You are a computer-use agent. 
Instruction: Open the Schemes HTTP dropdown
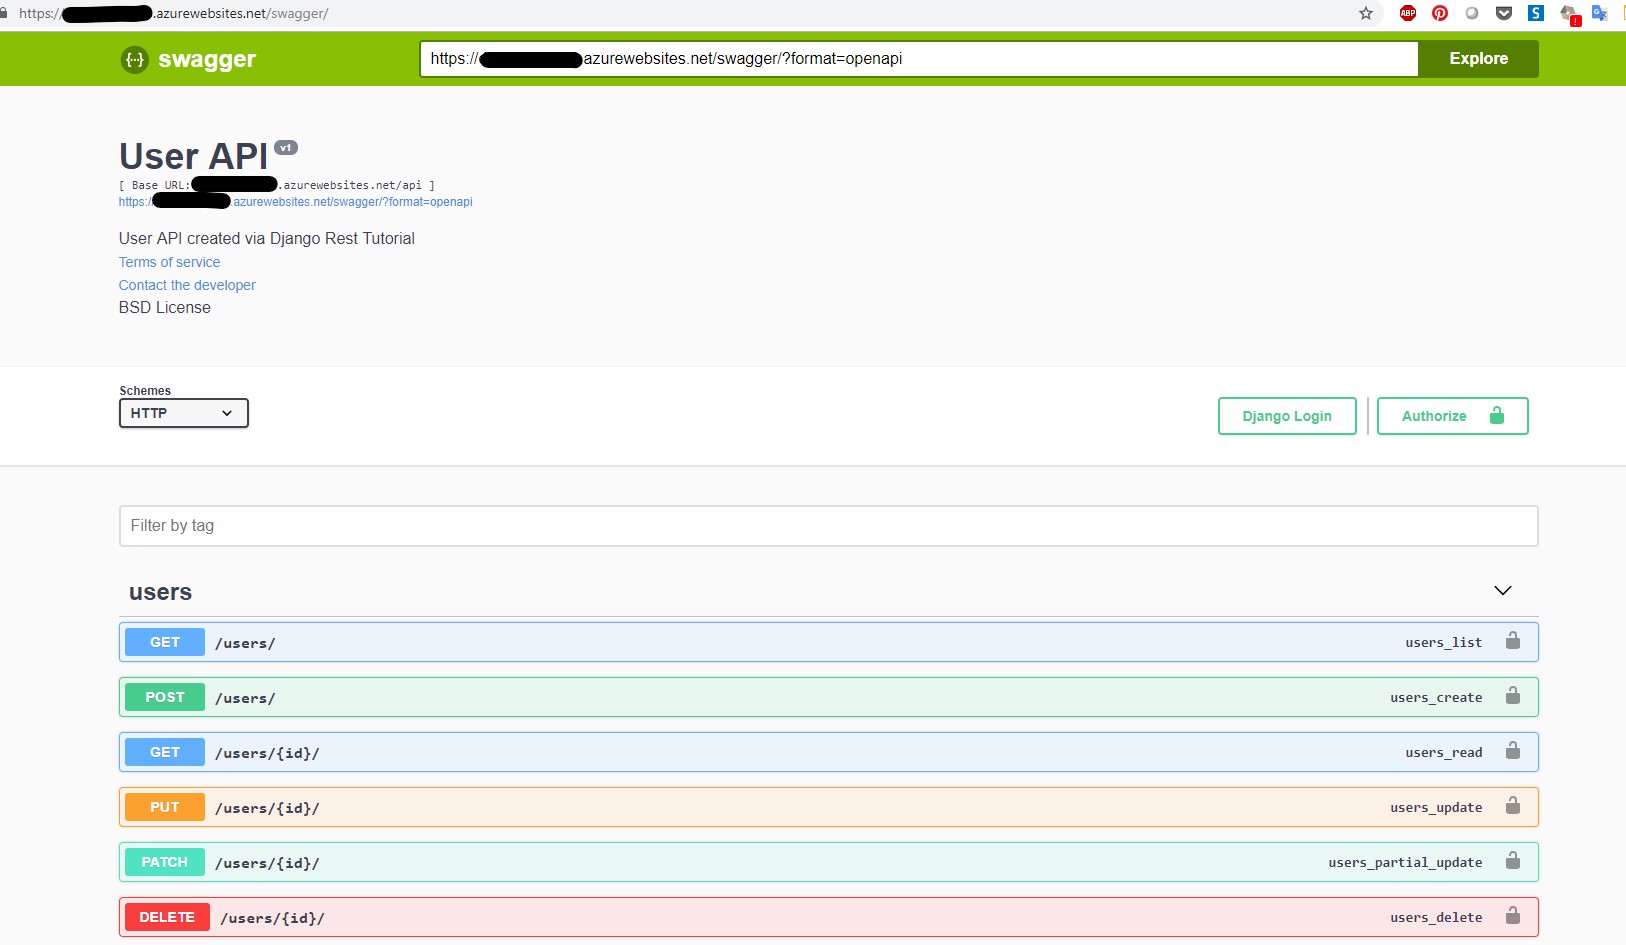183,413
